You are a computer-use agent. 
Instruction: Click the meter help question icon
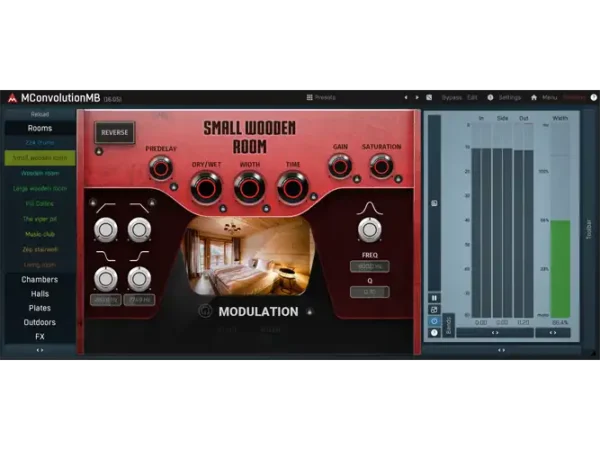[434, 333]
